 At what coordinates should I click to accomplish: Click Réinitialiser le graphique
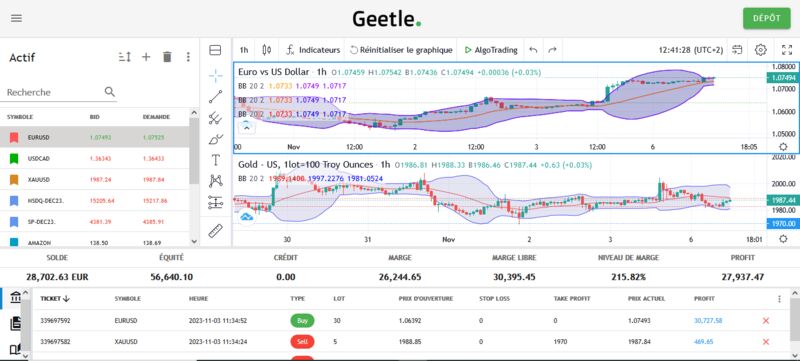coord(401,50)
